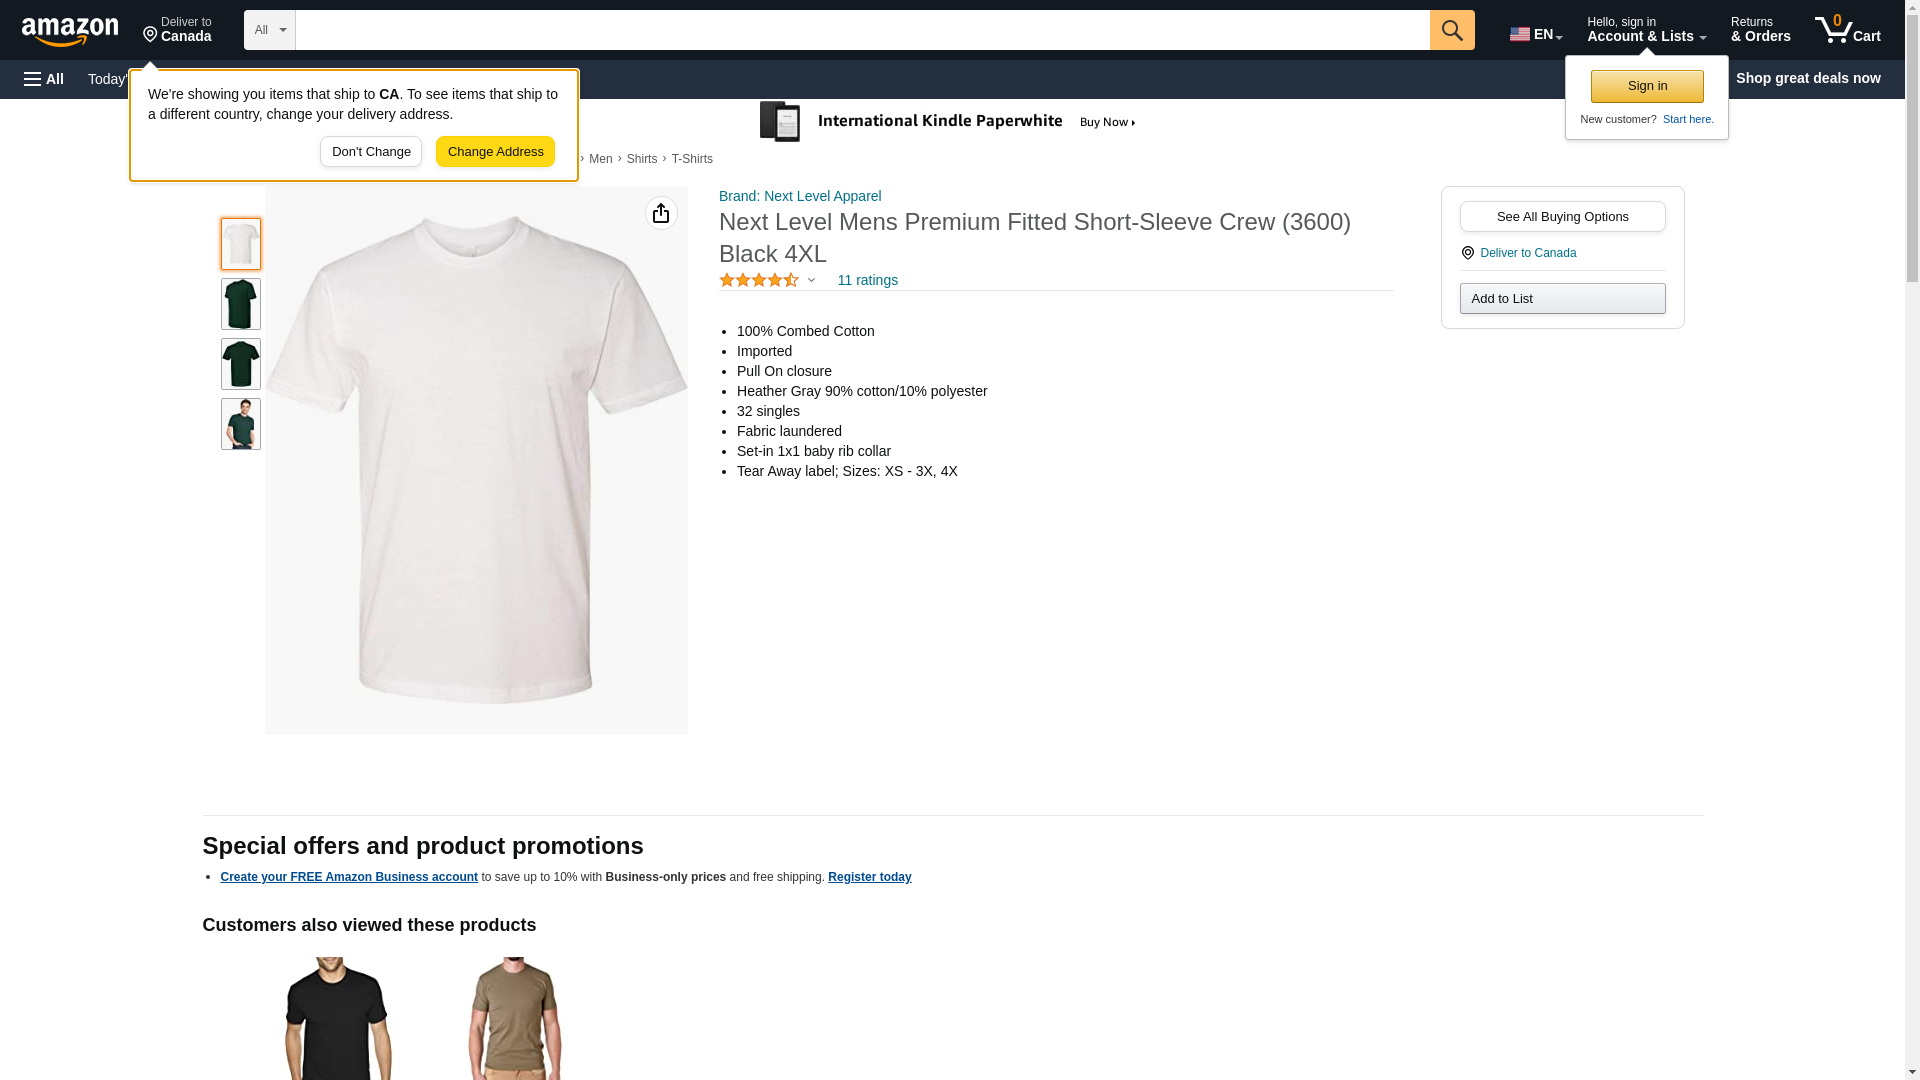Open the shopping cart
This screenshot has height=1080, width=1920.
coord(1847,30)
